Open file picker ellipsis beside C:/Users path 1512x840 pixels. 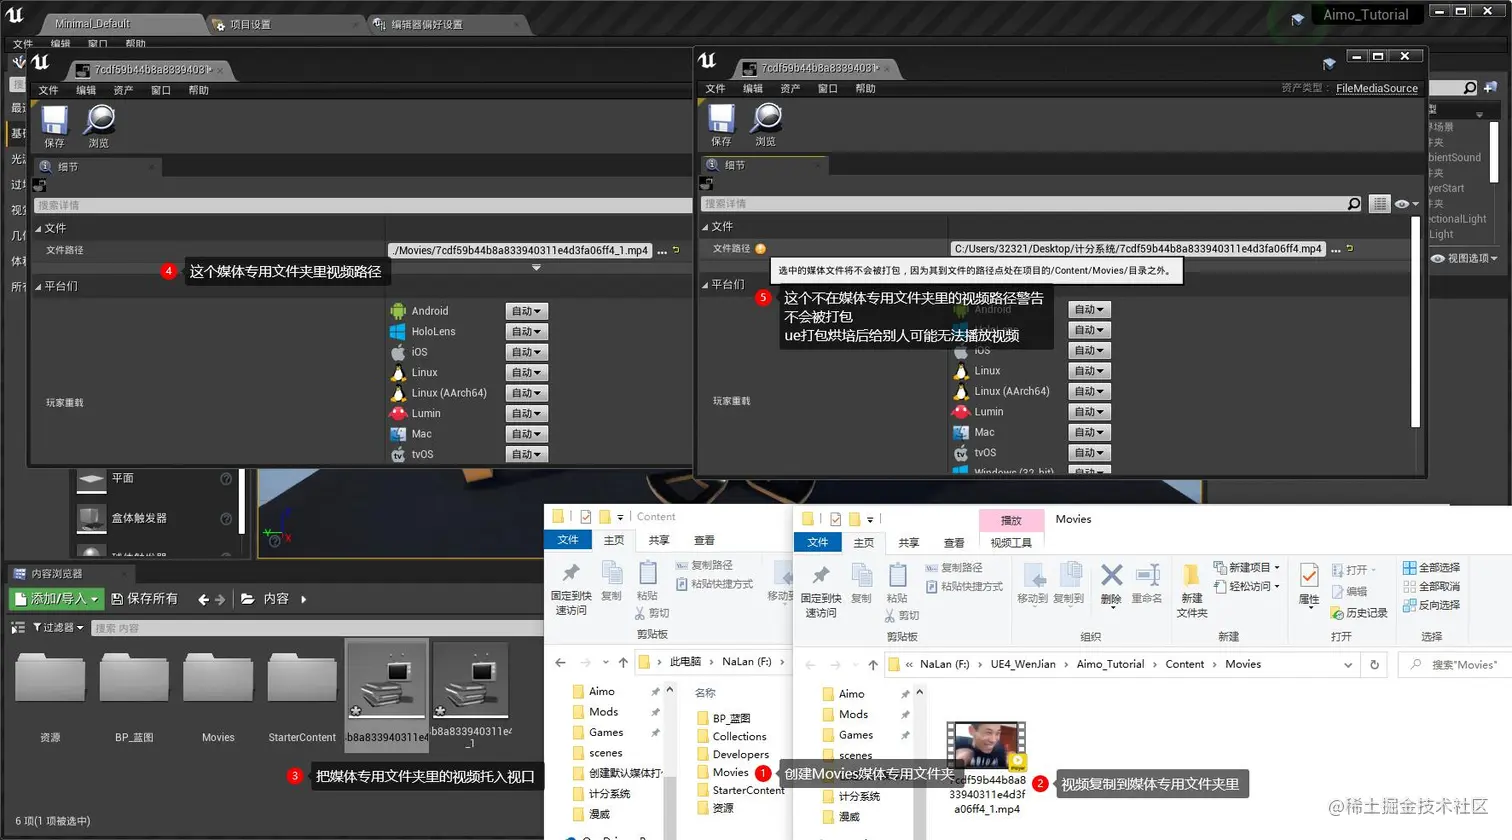click(x=1336, y=249)
